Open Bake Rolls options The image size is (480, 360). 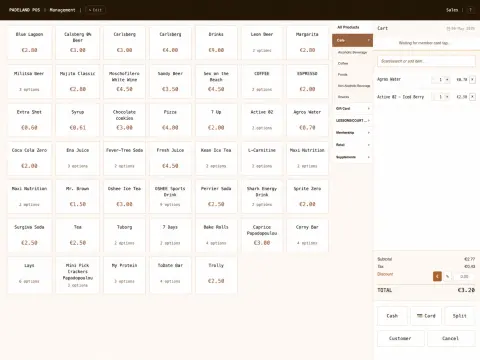216,235
